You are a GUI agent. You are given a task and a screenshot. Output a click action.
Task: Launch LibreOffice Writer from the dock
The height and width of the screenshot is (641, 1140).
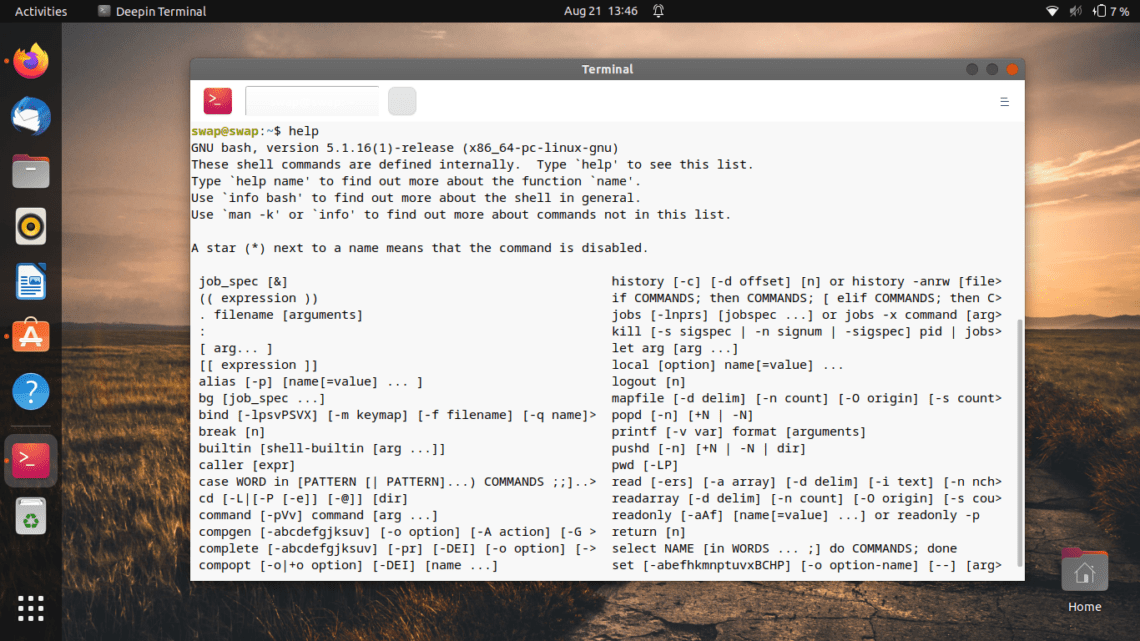click(x=29, y=281)
